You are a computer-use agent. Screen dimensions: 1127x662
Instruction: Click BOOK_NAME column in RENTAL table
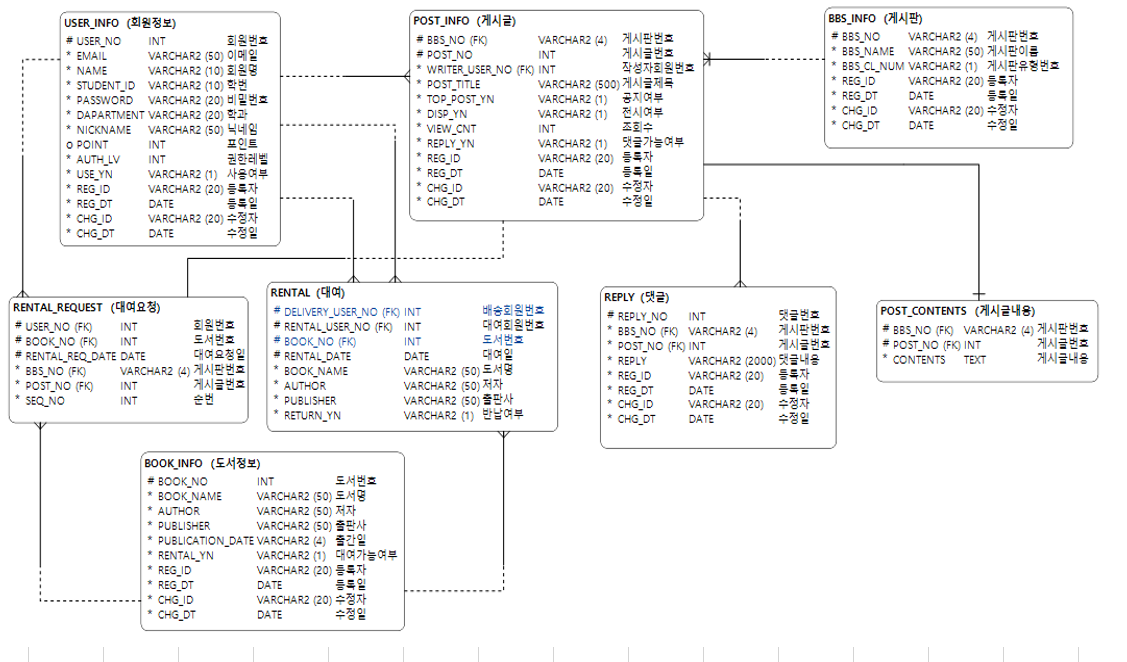pos(316,371)
